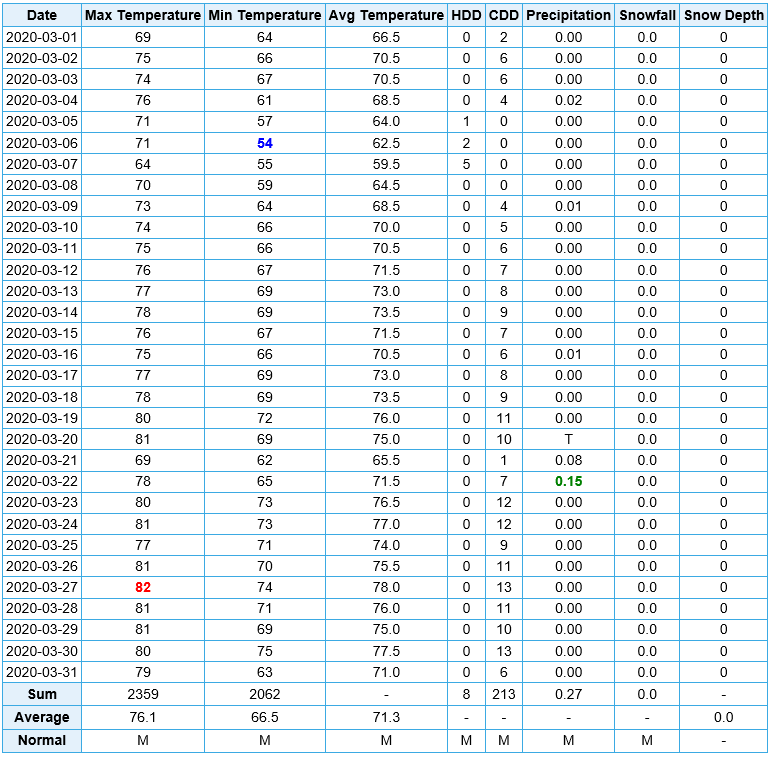
Task: Click the green precipitation value 0.15
Action: (568, 482)
